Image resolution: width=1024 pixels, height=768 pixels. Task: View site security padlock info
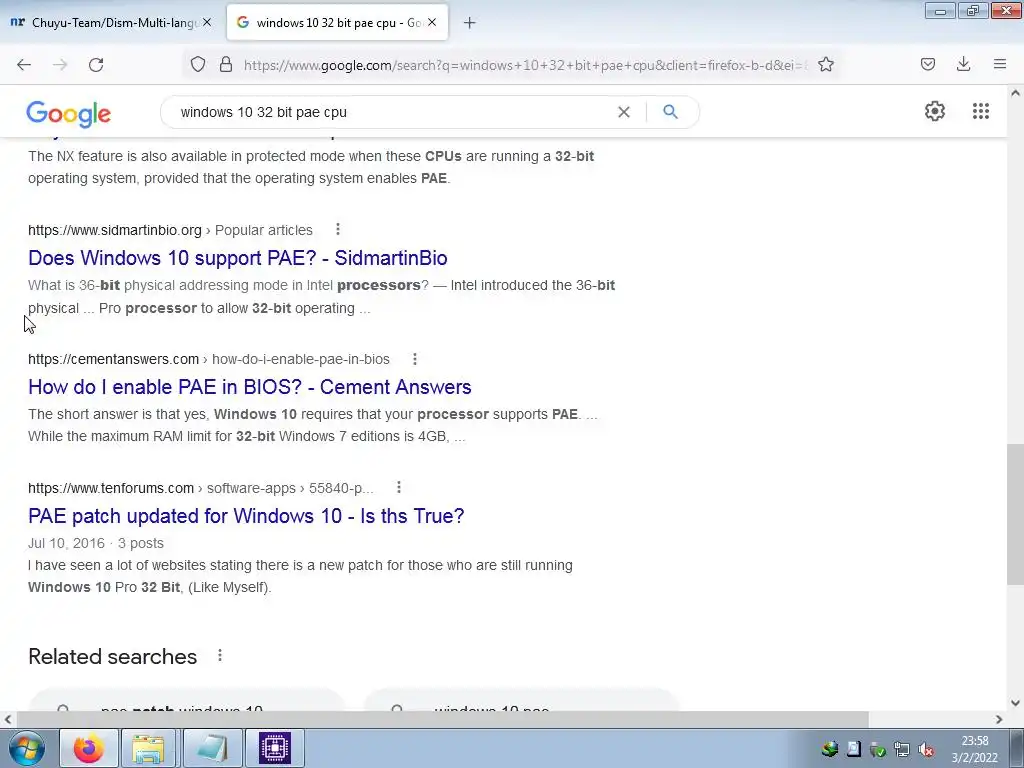[x=226, y=64]
